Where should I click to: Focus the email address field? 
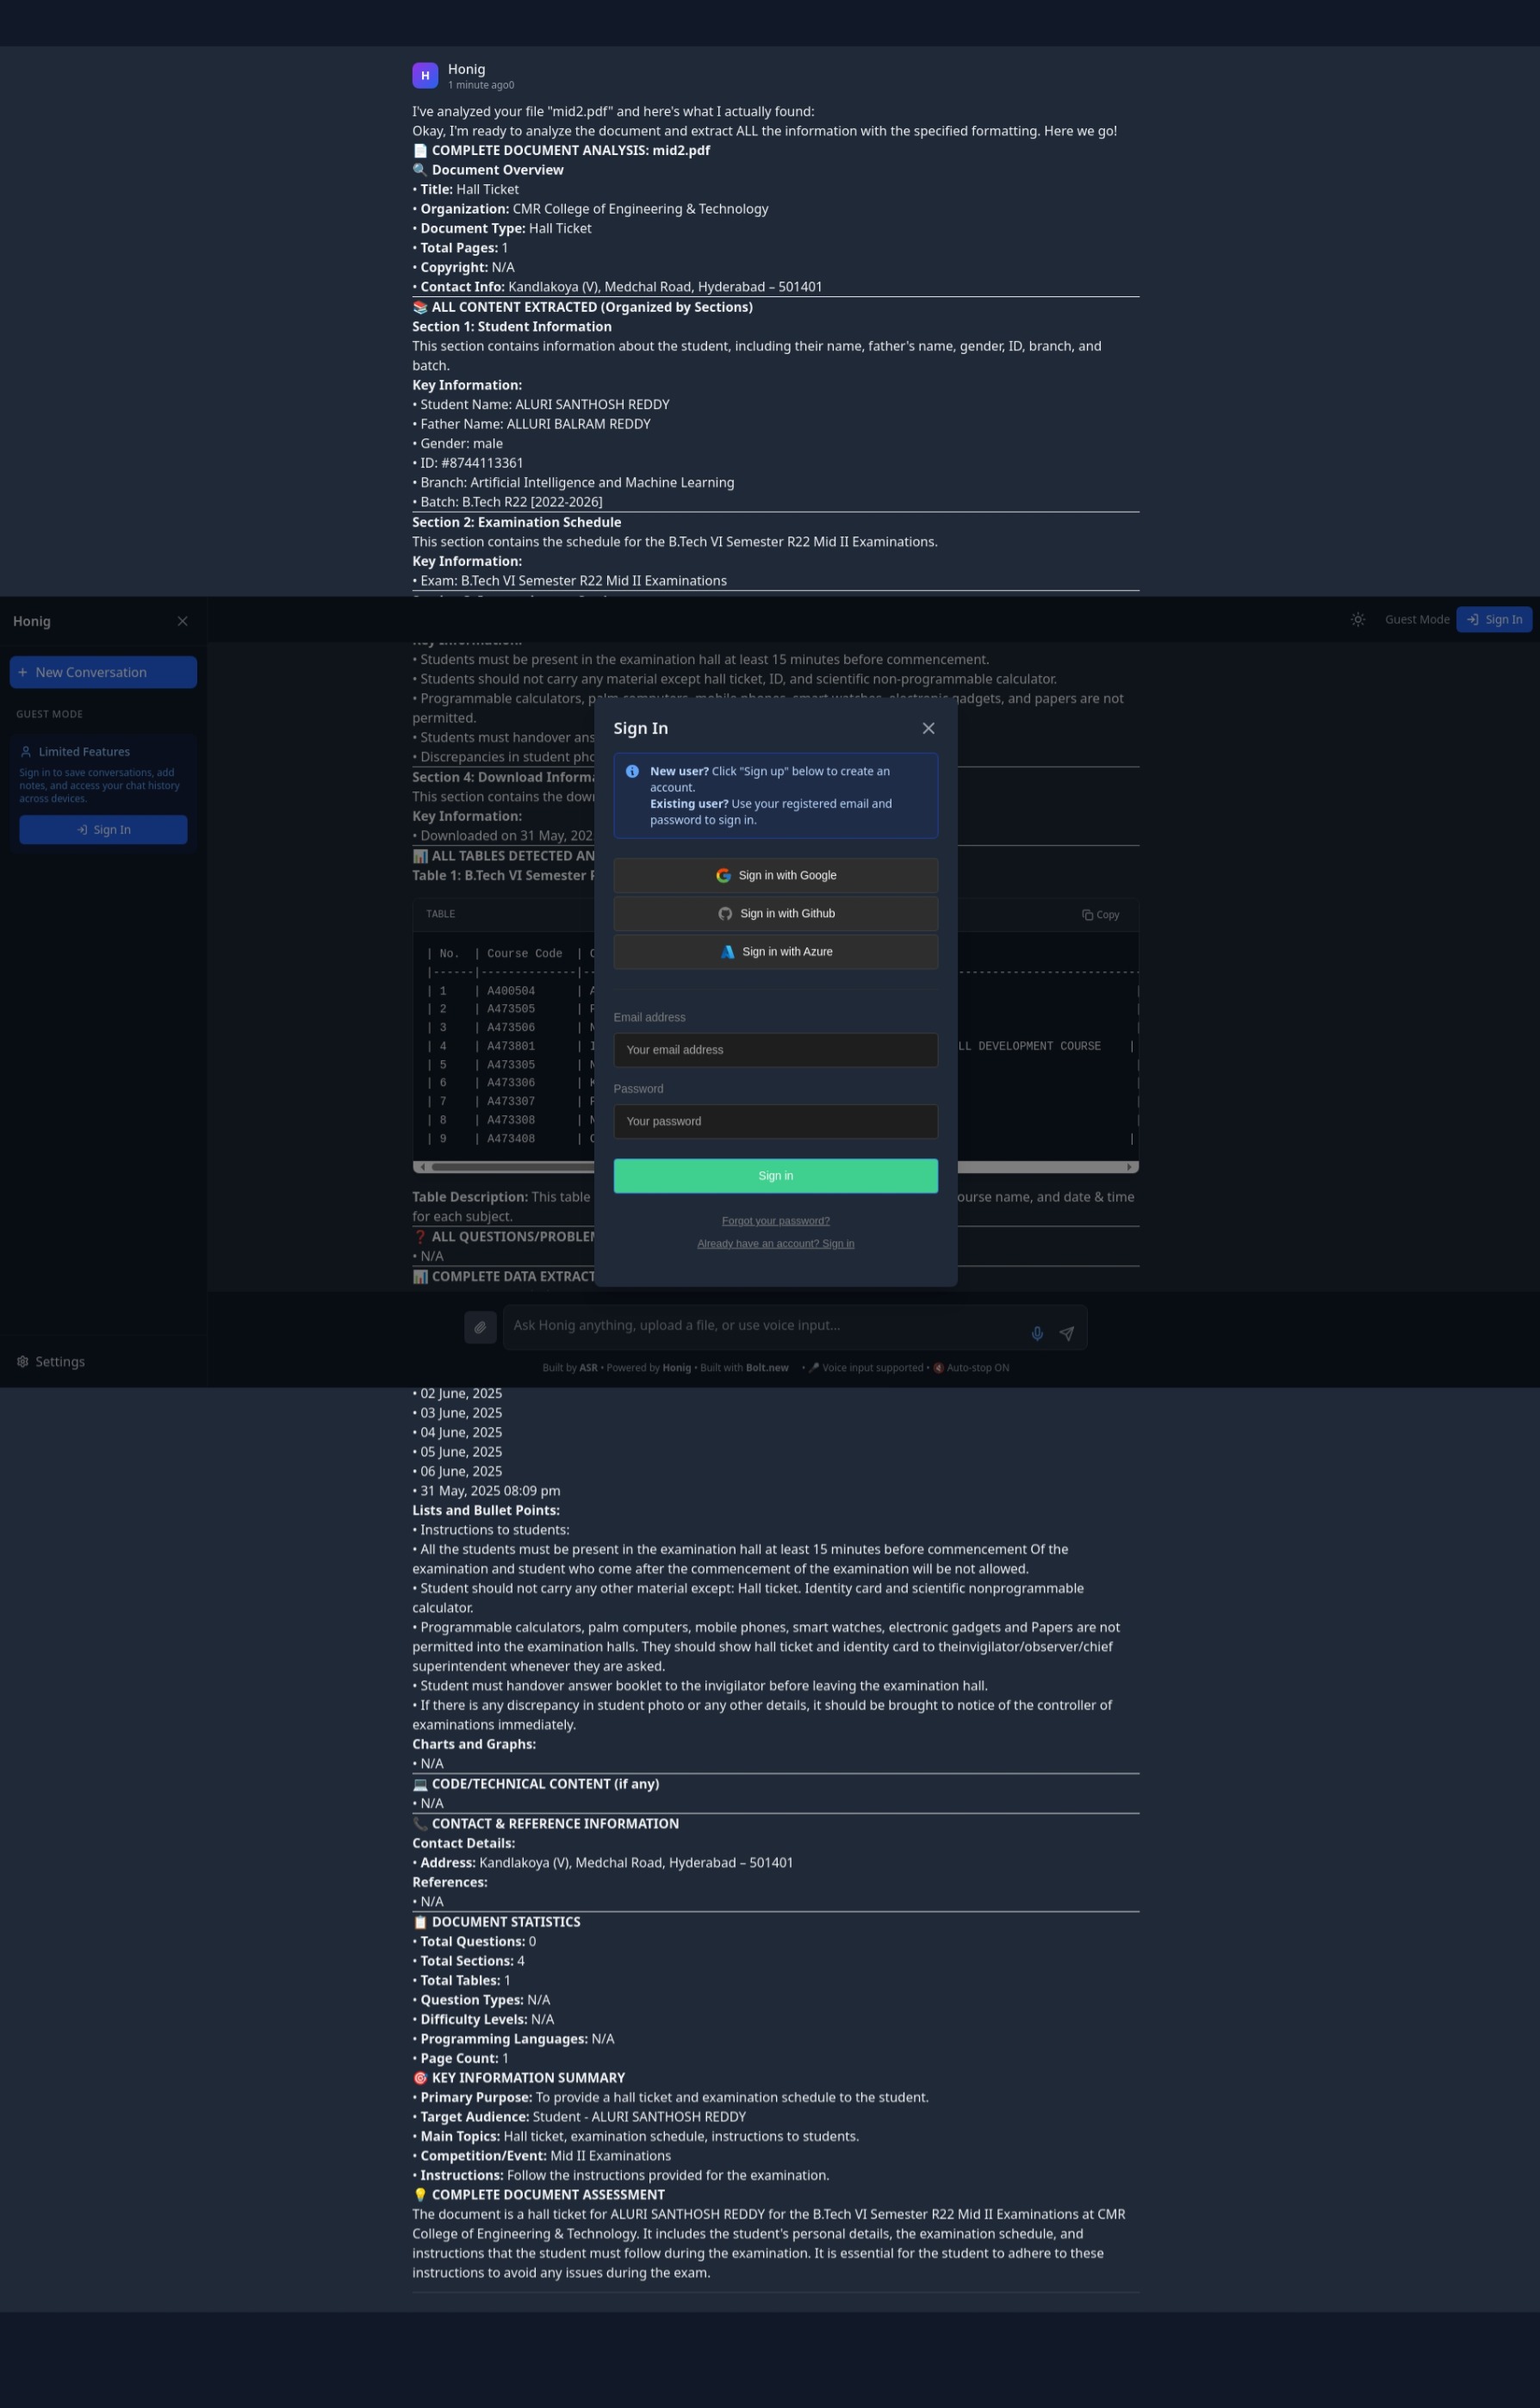click(775, 1049)
